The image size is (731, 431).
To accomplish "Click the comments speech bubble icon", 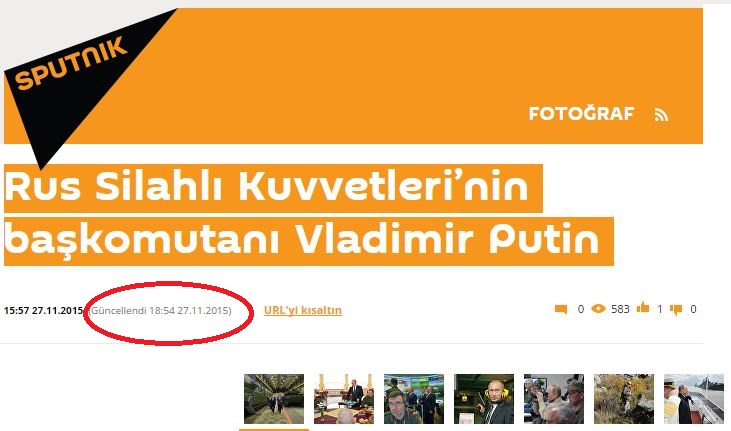I will (x=561, y=309).
